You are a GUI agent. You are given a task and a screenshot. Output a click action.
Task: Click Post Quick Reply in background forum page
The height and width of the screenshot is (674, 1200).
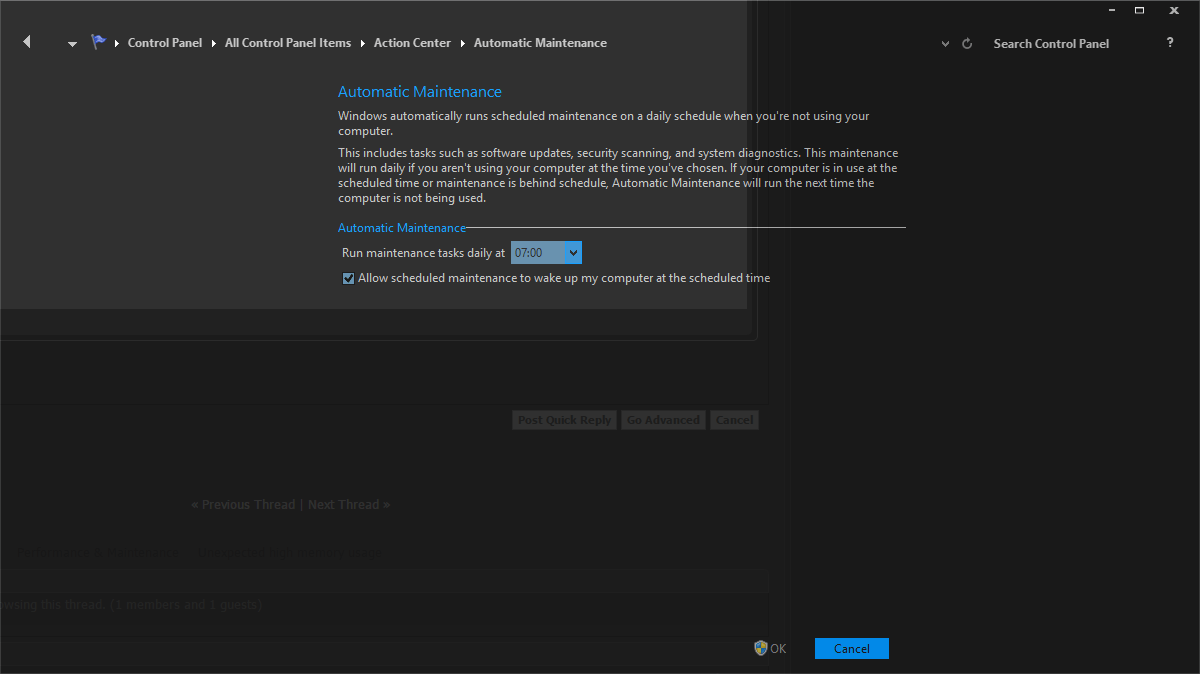point(564,420)
